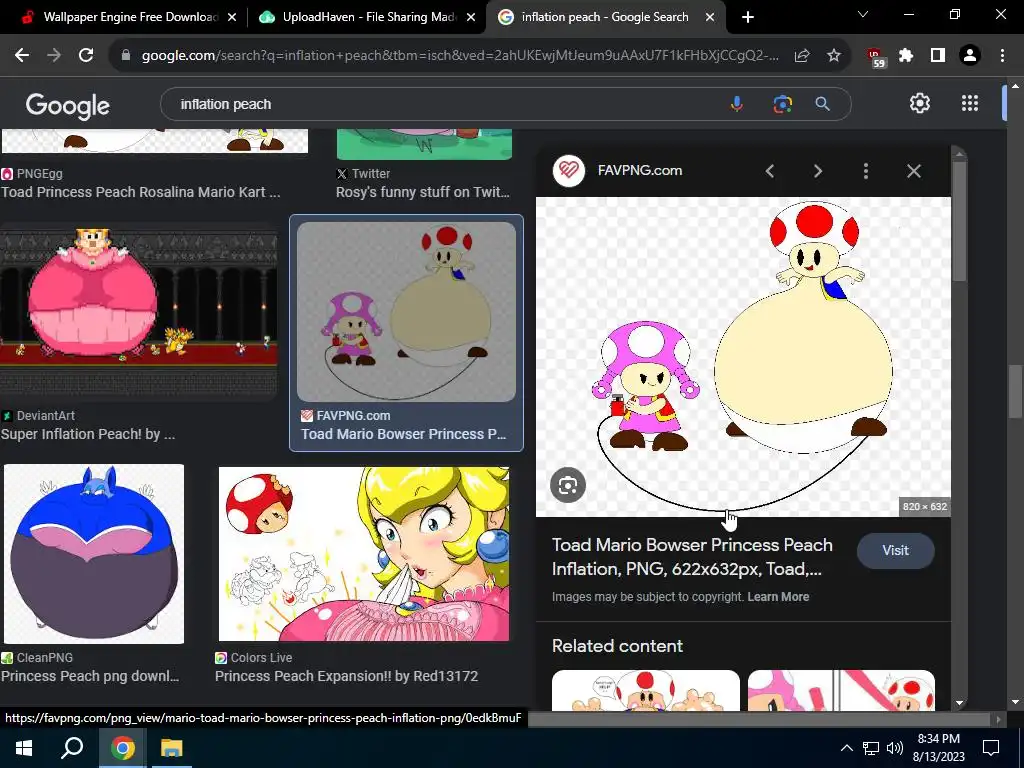Click the share page icon in address bar

click(802, 56)
